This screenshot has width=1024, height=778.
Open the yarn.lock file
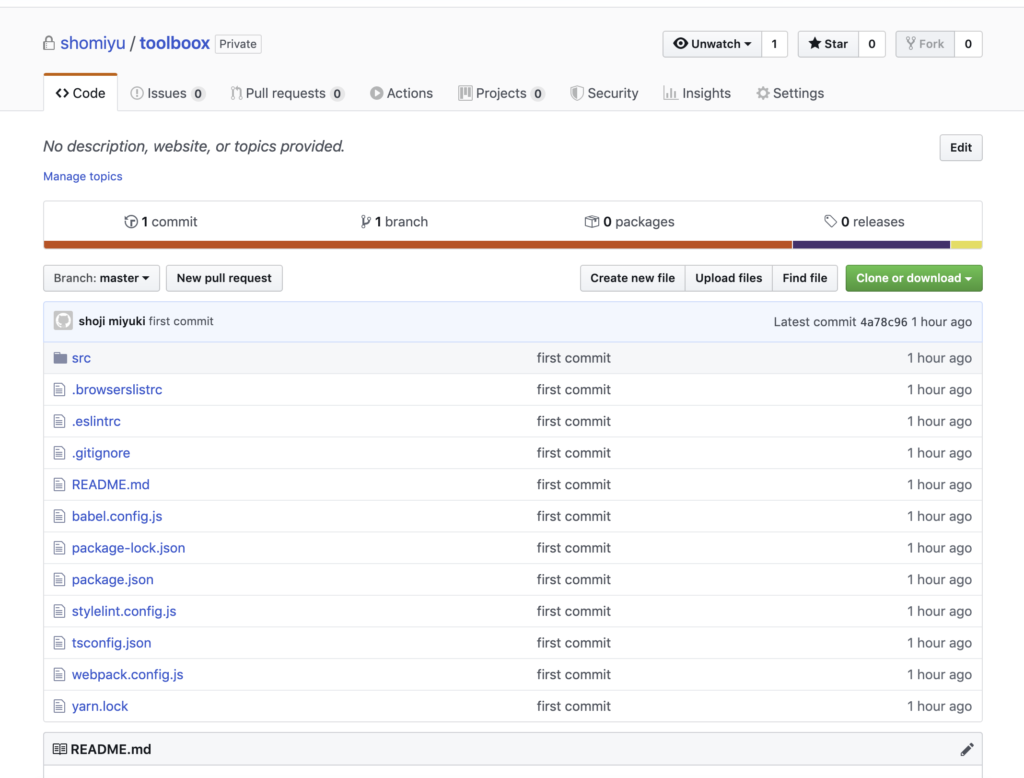(x=100, y=707)
